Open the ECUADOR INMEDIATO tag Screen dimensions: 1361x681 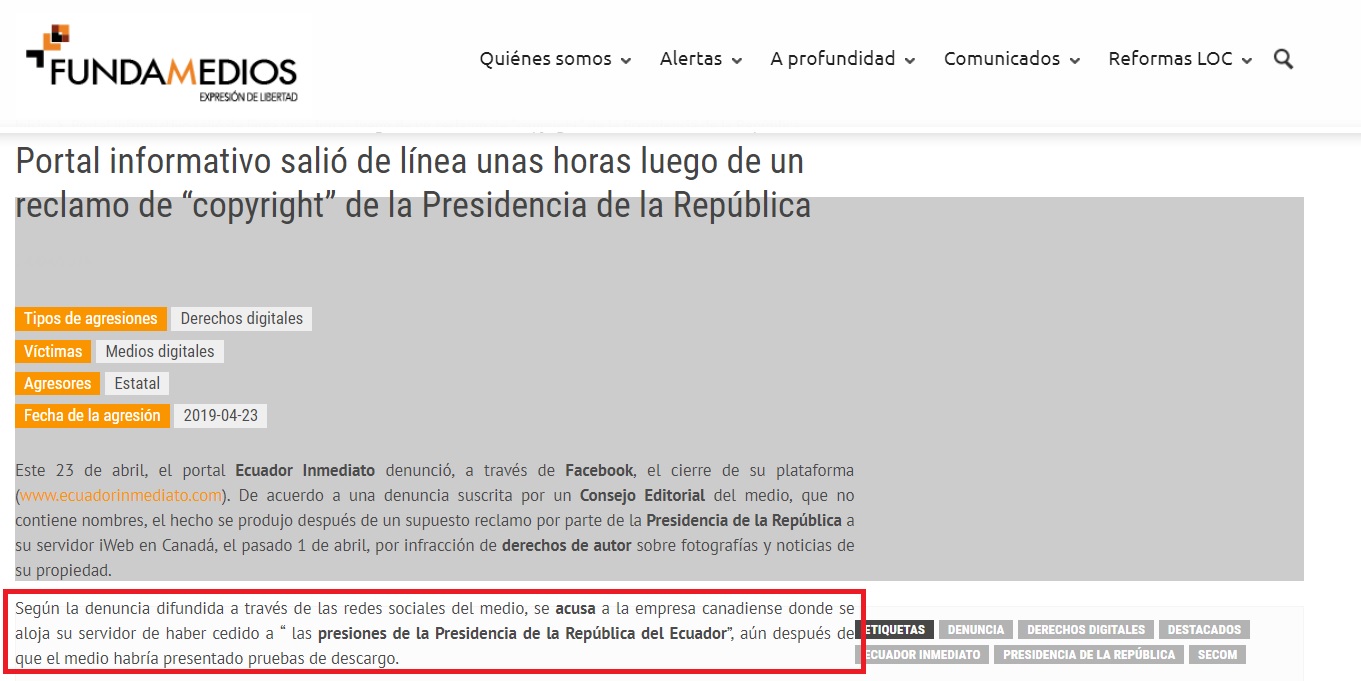click(922, 655)
